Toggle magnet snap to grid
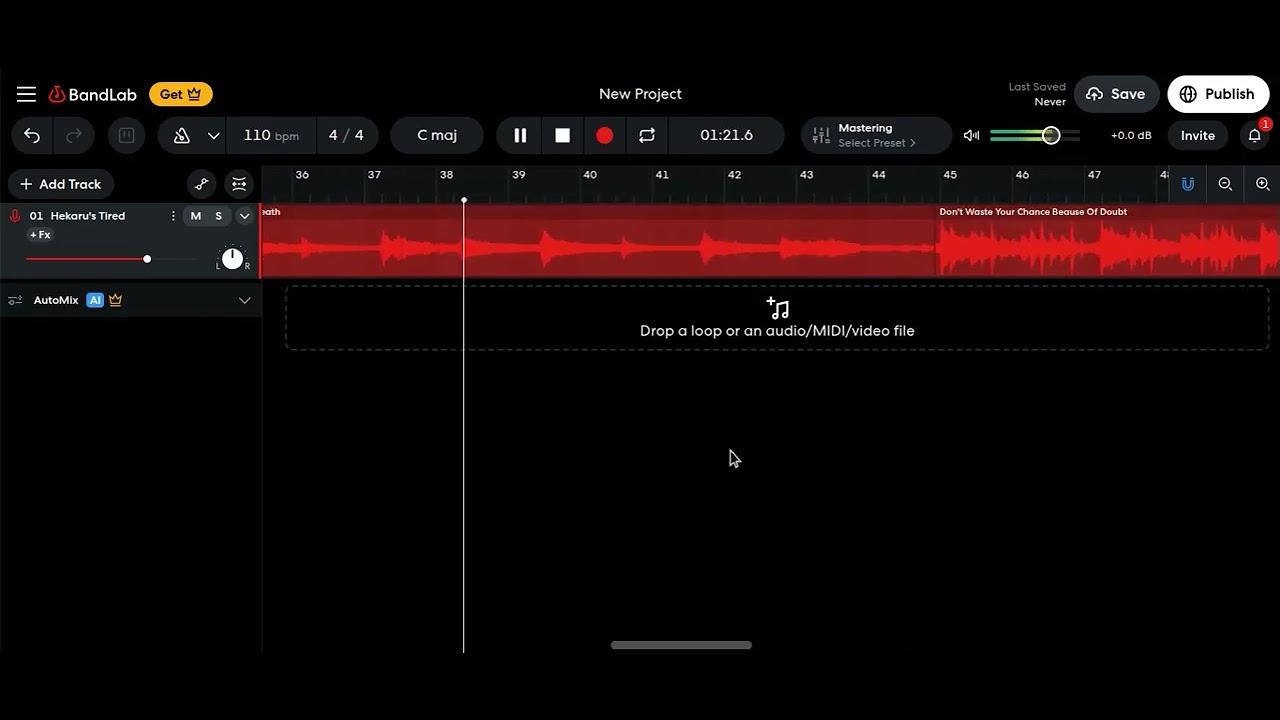The height and width of the screenshot is (720, 1280). coord(1188,184)
